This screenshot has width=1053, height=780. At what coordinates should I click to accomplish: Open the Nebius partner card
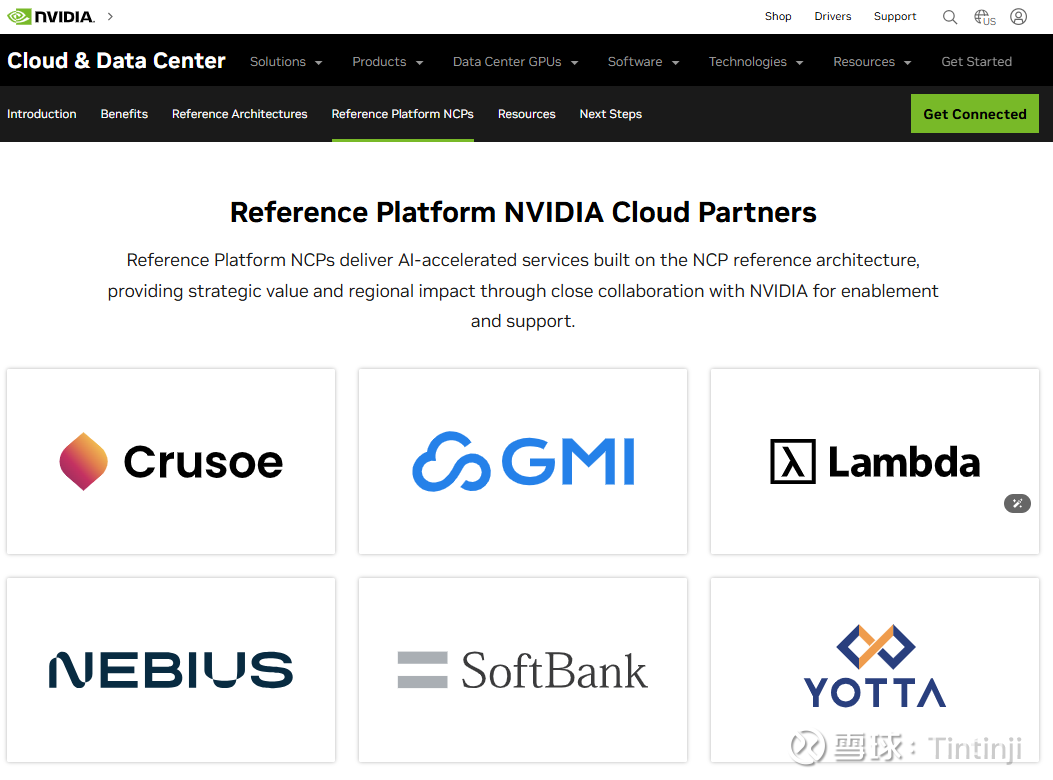pyautogui.click(x=171, y=670)
